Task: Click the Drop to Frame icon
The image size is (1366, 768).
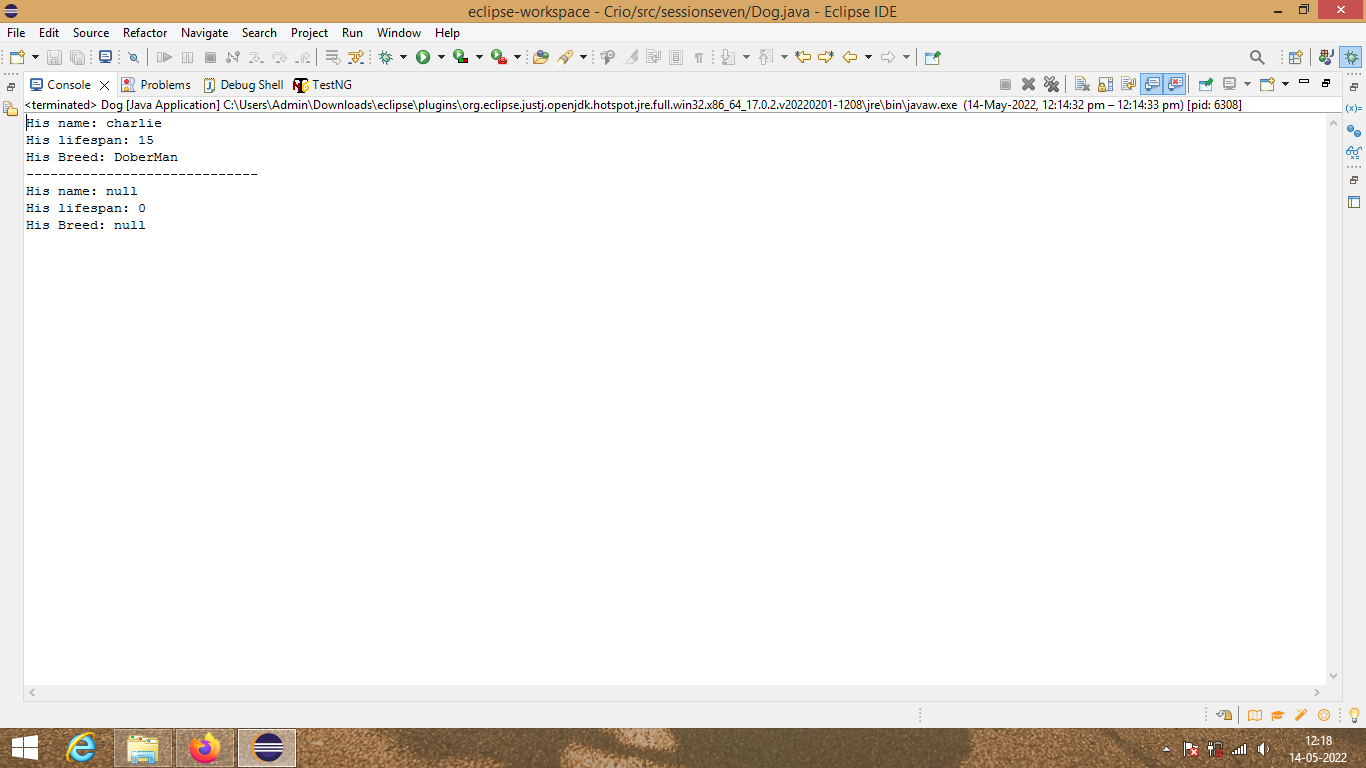Action: pyautogui.click(x=332, y=57)
